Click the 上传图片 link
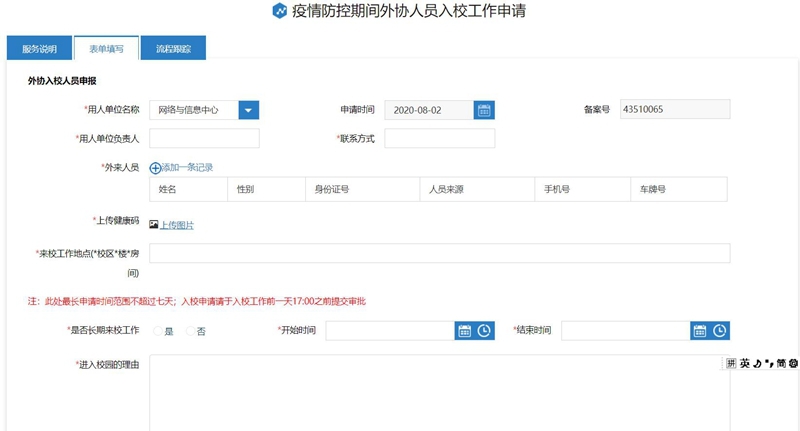 [x=177, y=225]
